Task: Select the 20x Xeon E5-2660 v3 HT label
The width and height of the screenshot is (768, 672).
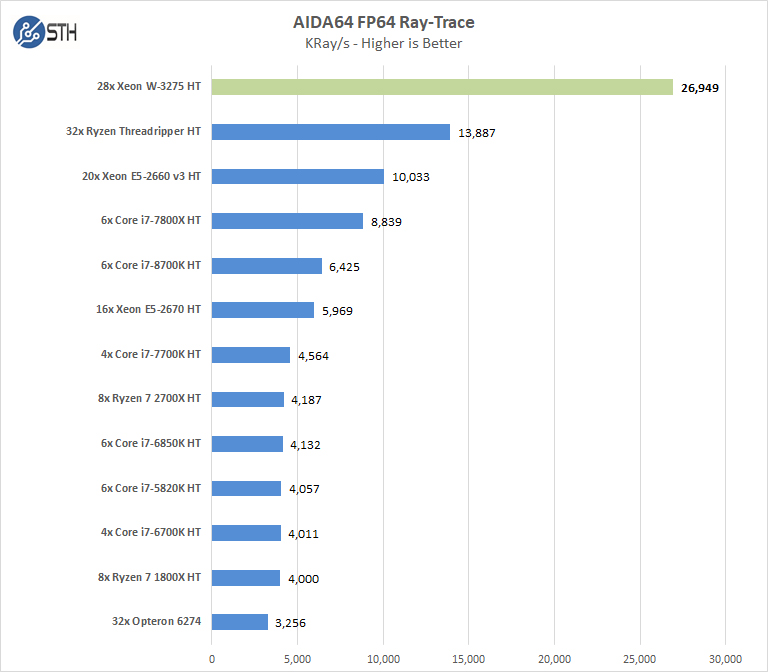Action: (x=142, y=176)
